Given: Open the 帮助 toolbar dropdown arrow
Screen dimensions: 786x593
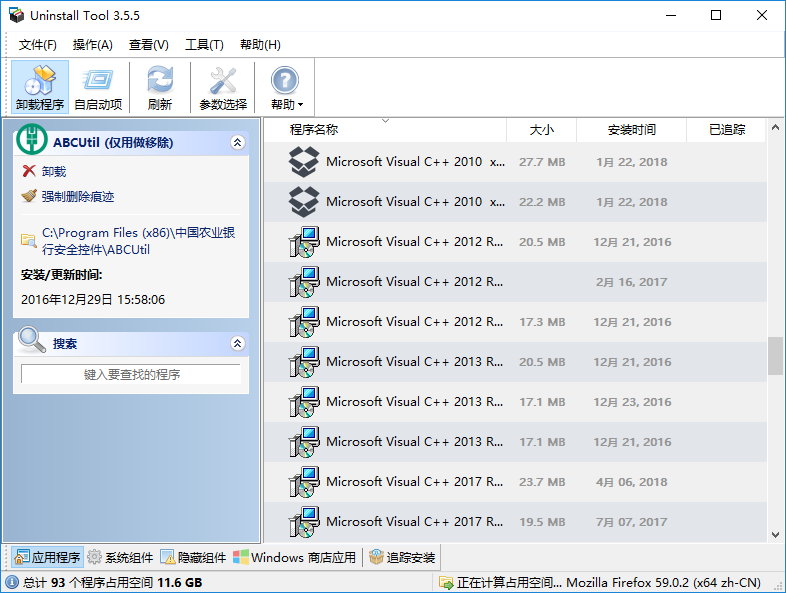Looking at the screenshot, I should coord(301,105).
